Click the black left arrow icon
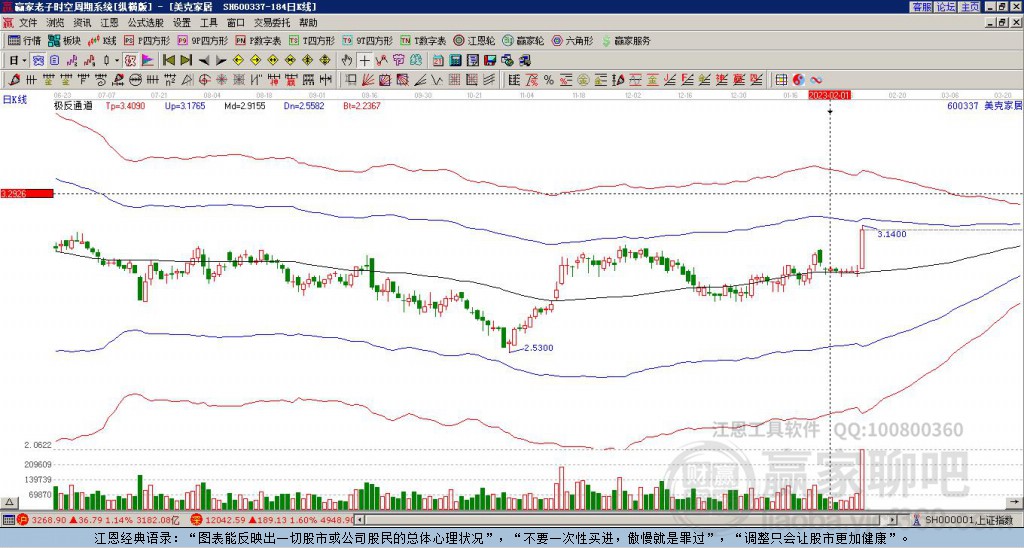 click(204, 61)
